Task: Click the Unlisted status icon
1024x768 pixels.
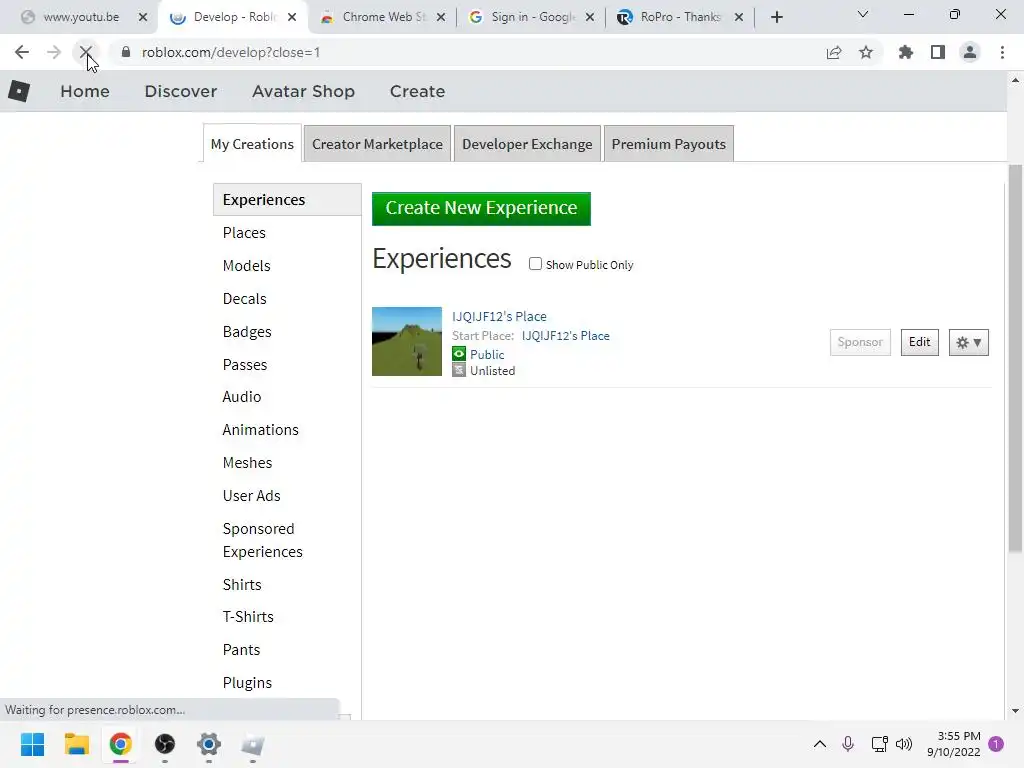Action: point(459,370)
